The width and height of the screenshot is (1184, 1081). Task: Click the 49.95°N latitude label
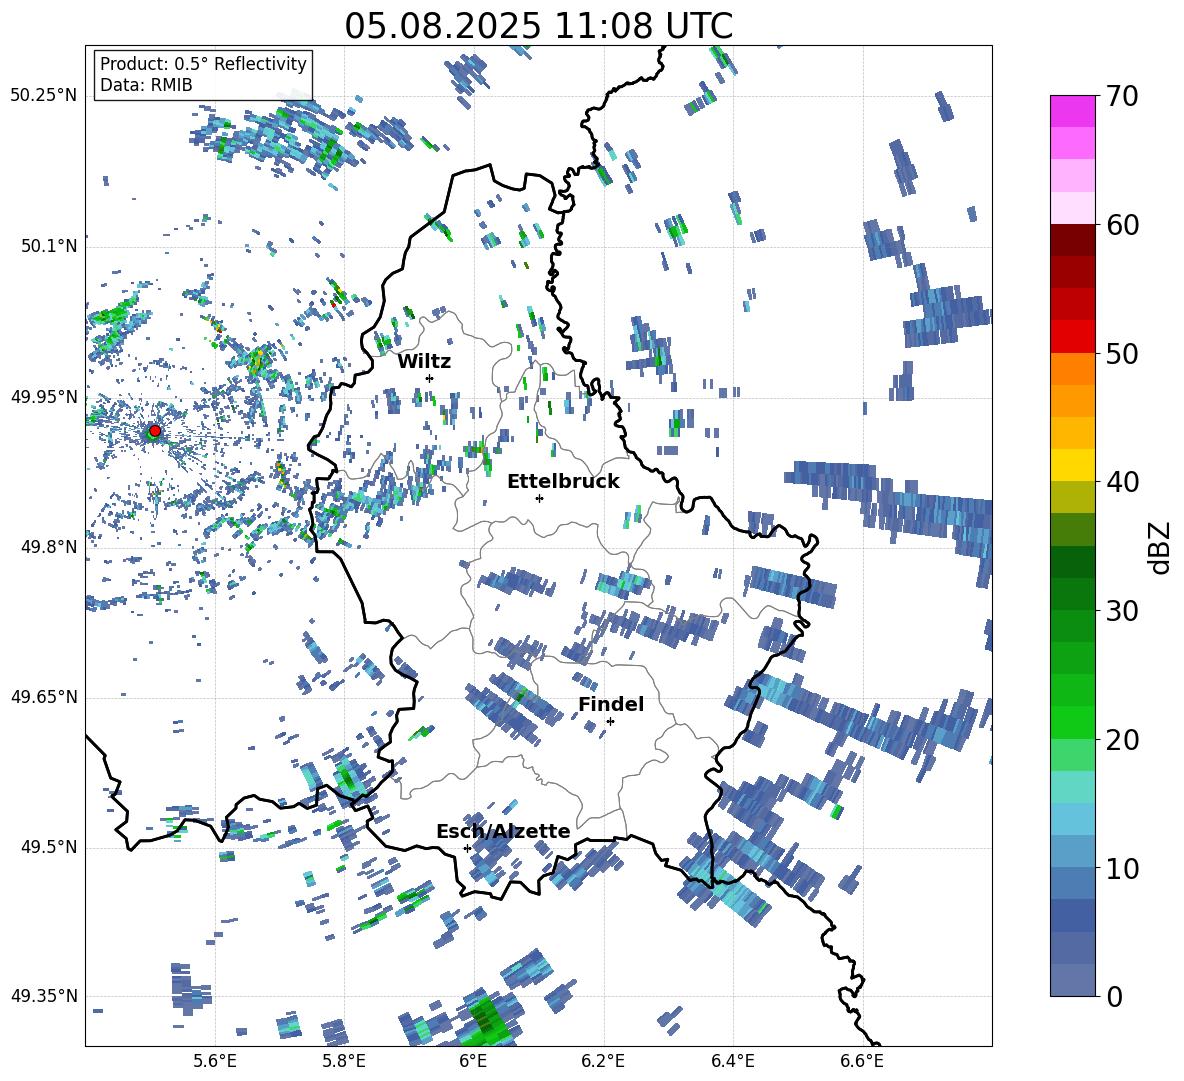[44, 397]
